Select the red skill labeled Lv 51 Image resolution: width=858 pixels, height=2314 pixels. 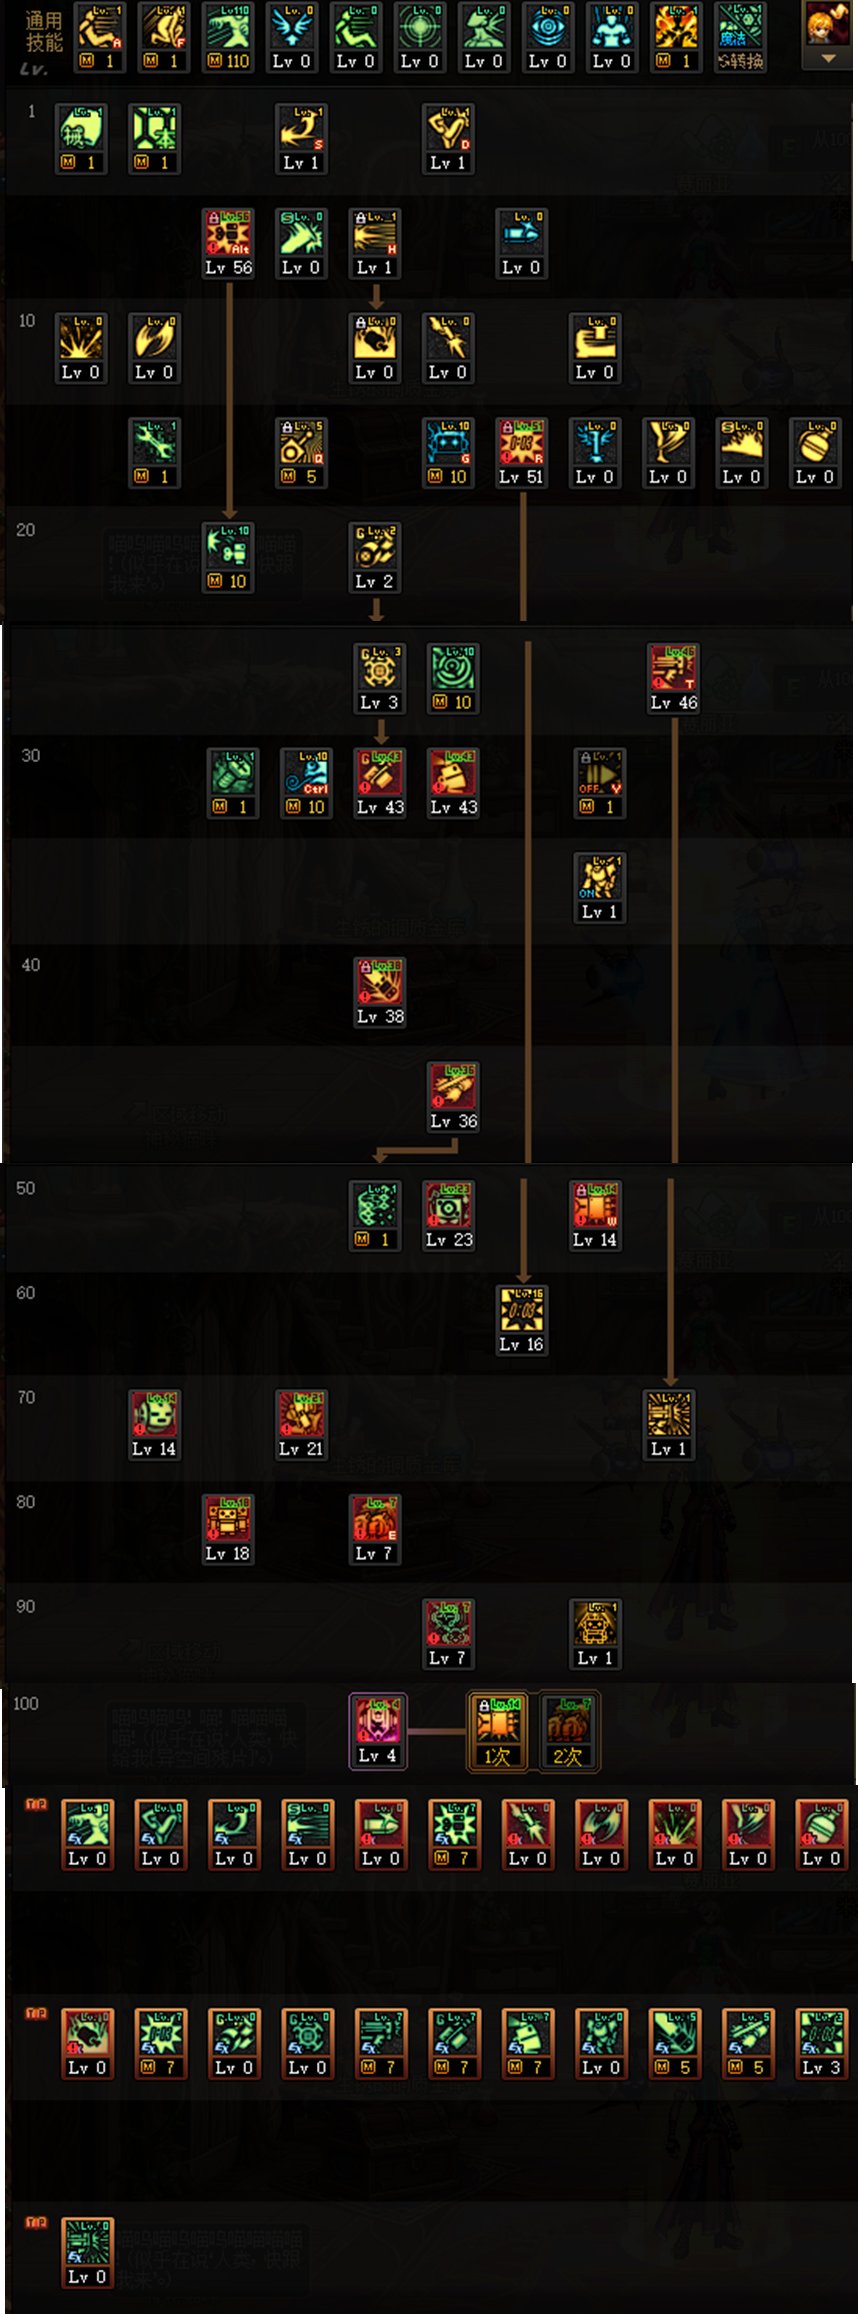click(x=522, y=453)
